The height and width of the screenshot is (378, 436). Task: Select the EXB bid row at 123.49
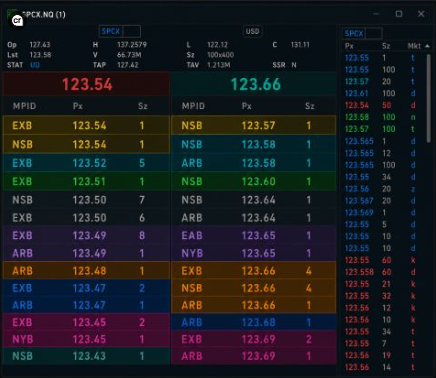coord(86,235)
